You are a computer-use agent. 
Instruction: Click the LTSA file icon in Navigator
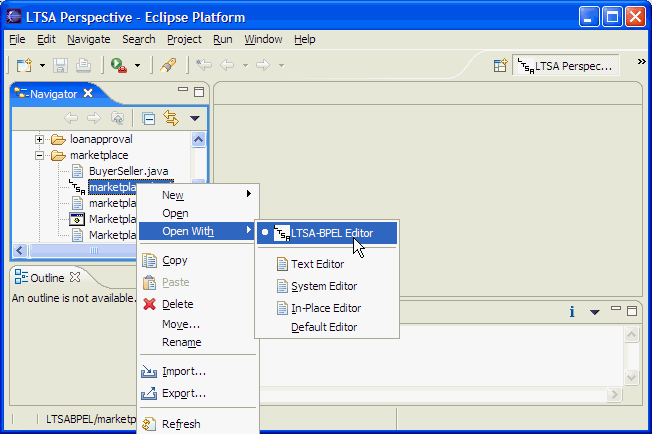coord(77,187)
